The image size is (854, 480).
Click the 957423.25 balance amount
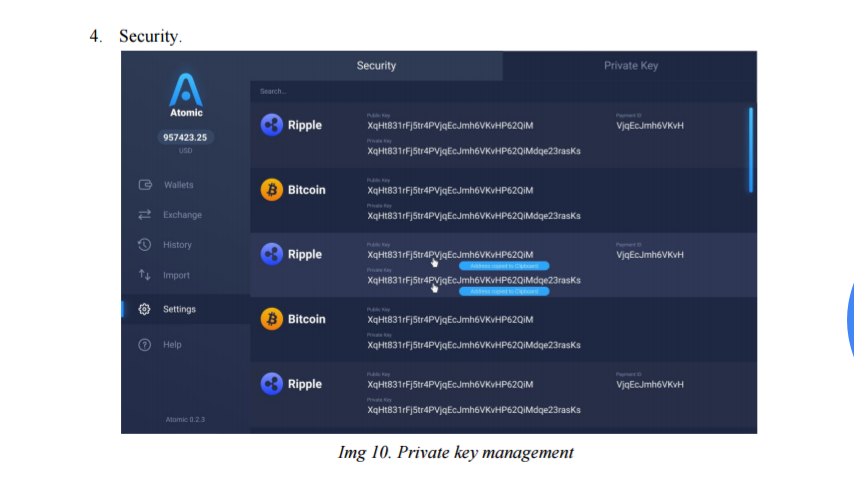click(185, 137)
